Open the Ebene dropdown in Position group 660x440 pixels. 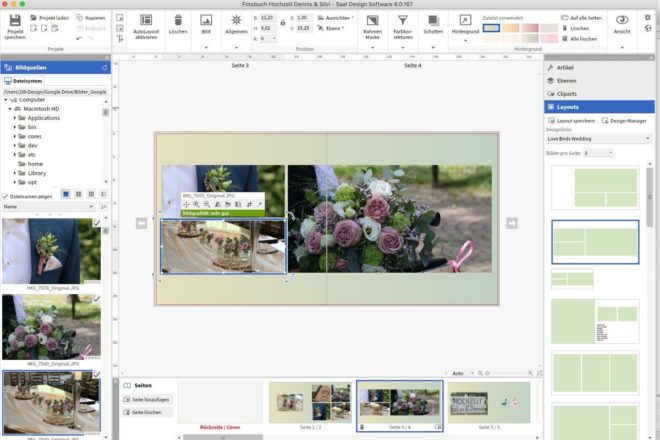pyautogui.click(x=331, y=28)
